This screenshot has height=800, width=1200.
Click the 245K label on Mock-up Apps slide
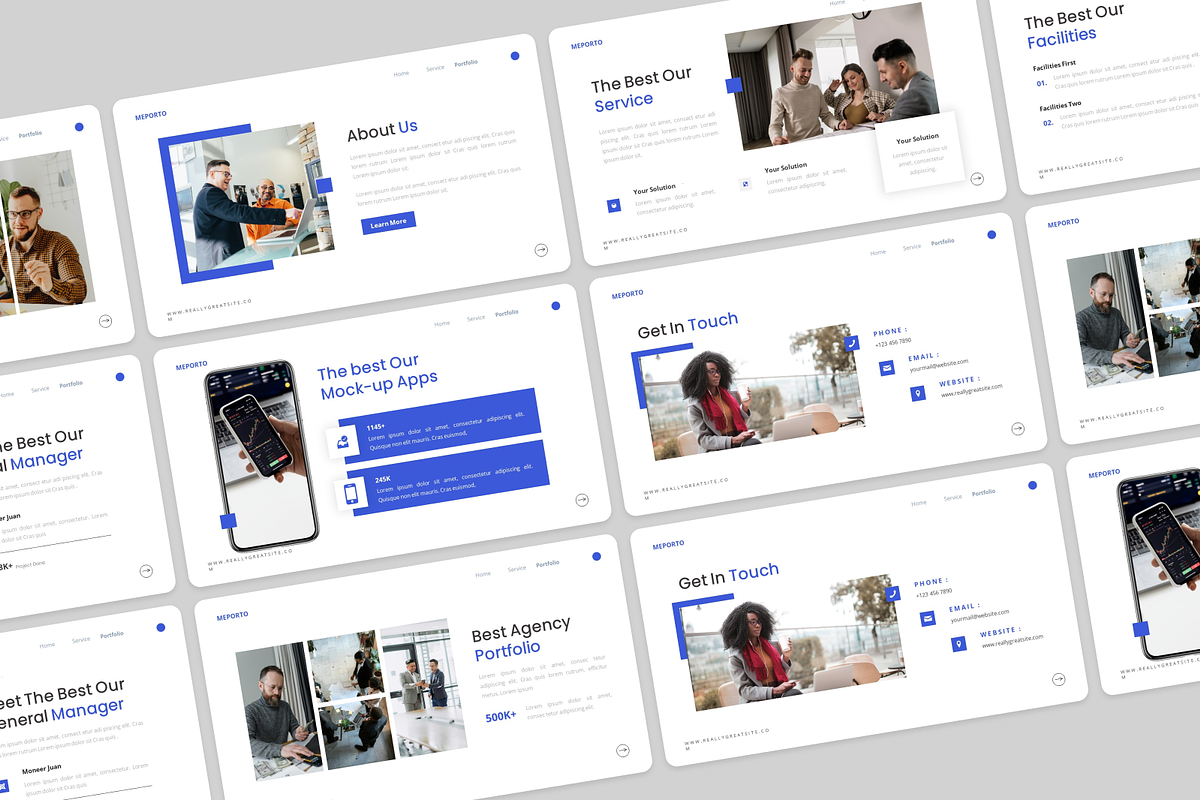(383, 480)
